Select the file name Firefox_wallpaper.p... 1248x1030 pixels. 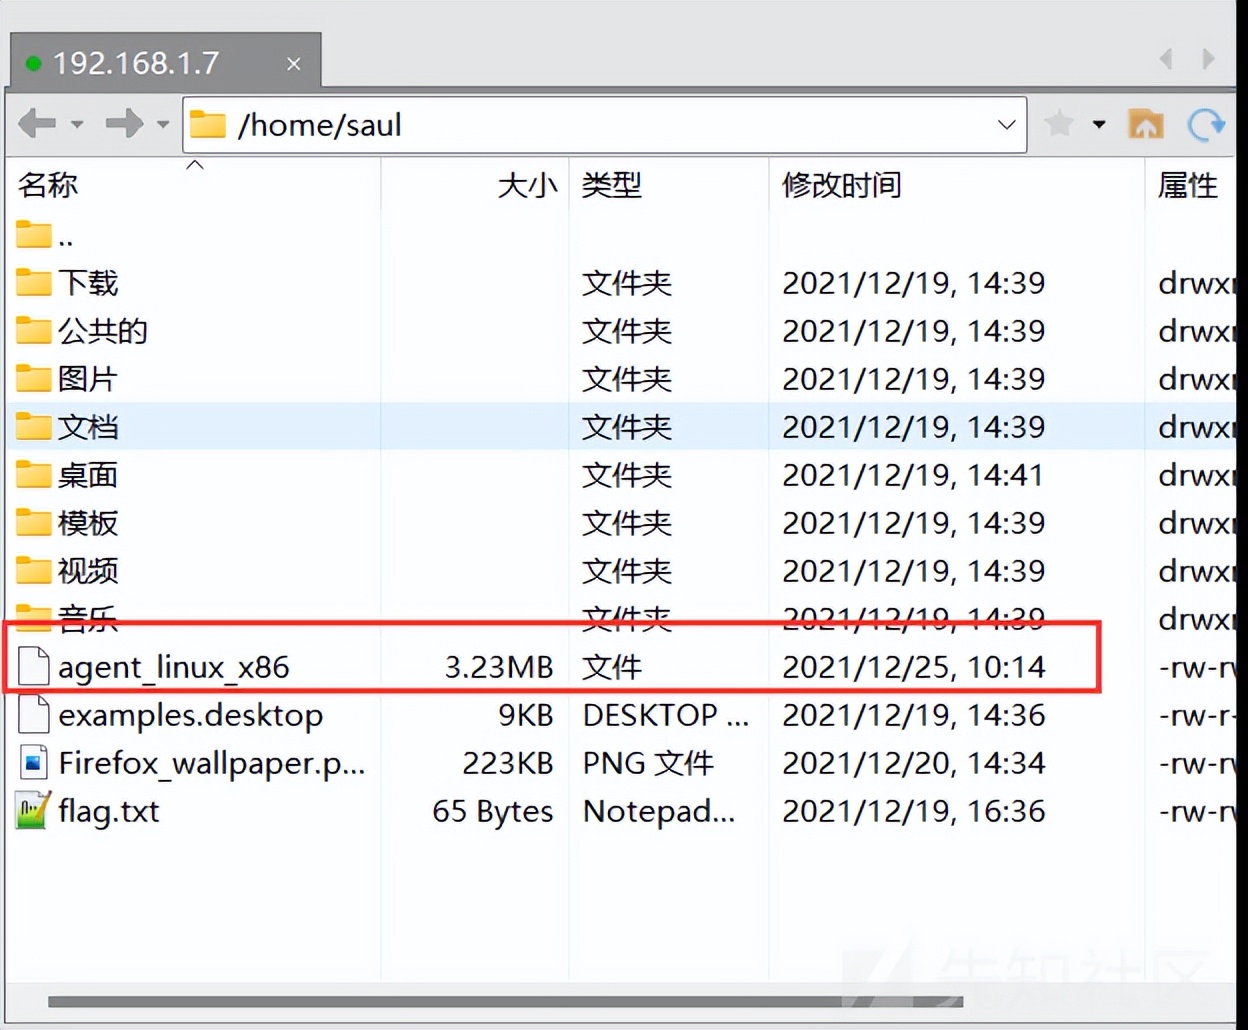coord(212,763)
